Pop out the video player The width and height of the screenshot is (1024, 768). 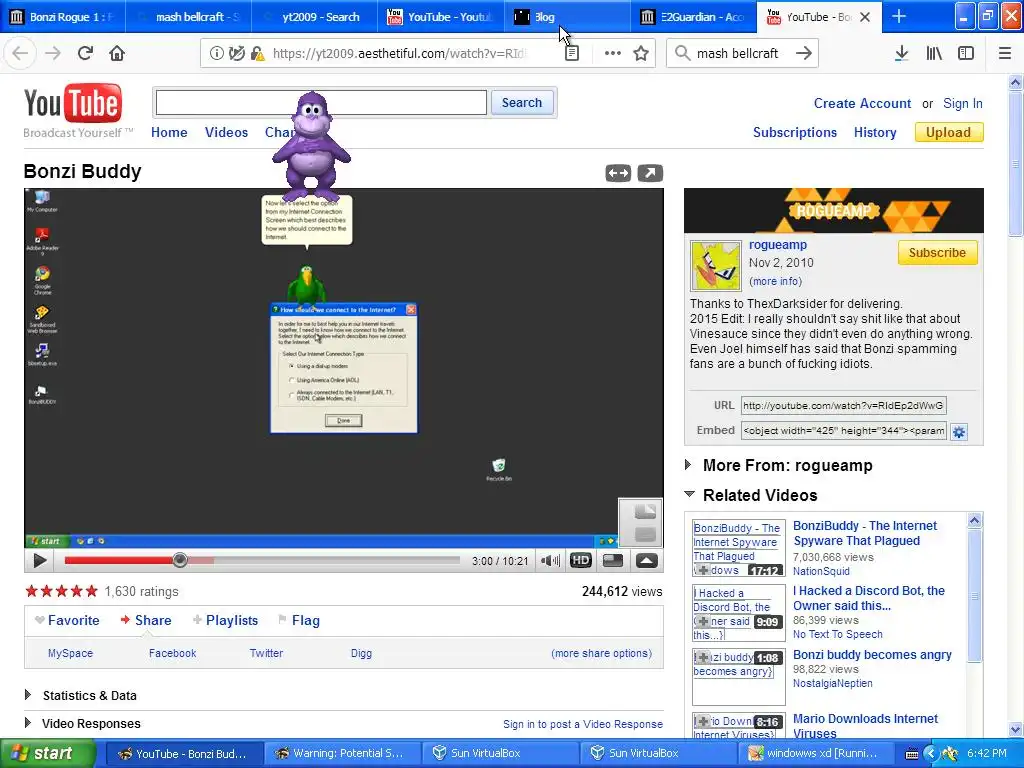coord(650,173)
